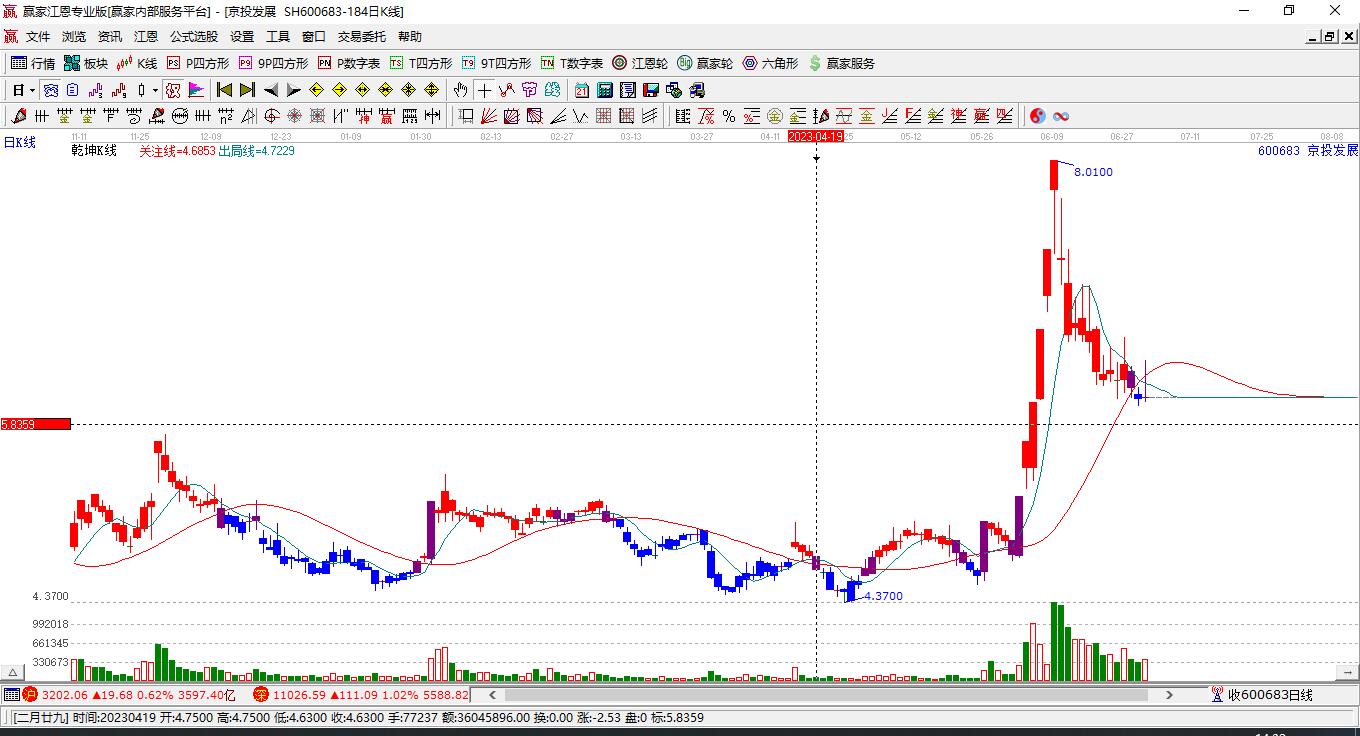Jump to the last bar icon

point(248,90)
